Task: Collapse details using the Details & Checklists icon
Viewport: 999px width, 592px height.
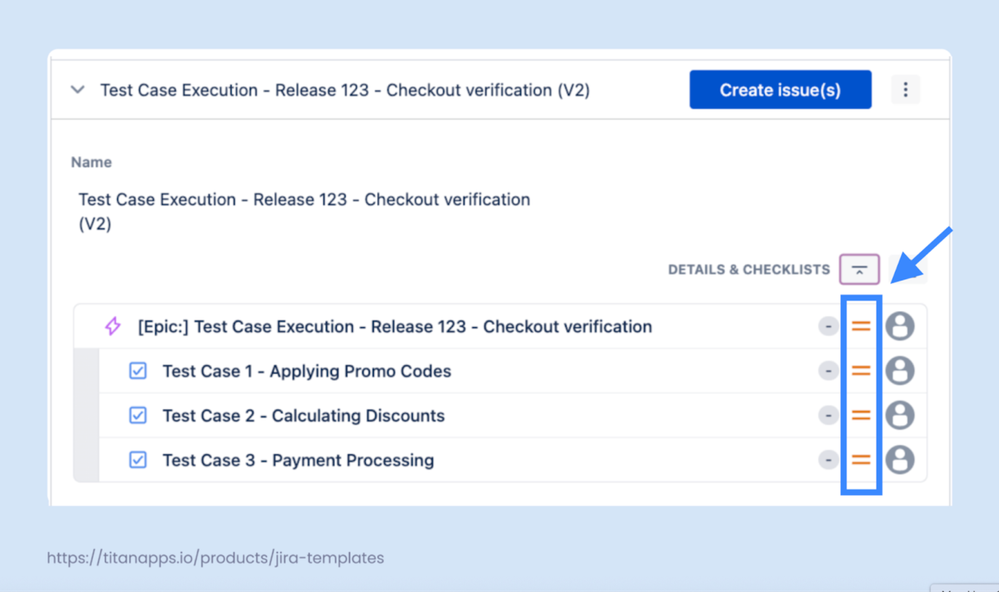Action: tap(860, 269)
